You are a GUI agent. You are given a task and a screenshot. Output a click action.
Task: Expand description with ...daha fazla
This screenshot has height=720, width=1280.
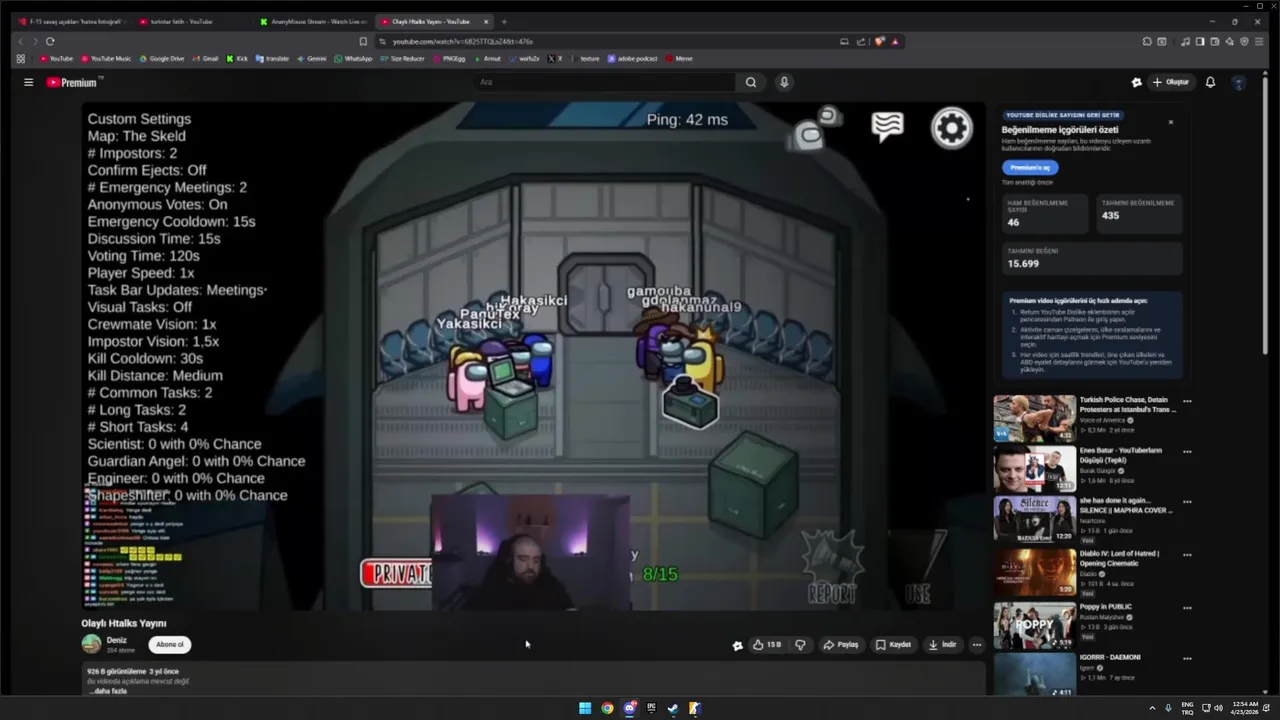[106, 691]
